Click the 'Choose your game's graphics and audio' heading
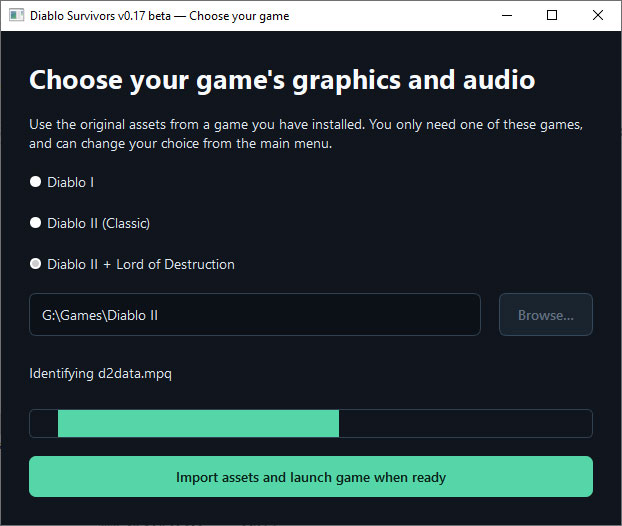Image resolution: width=622 pixels, height=526 pixels. coord(282,81)
